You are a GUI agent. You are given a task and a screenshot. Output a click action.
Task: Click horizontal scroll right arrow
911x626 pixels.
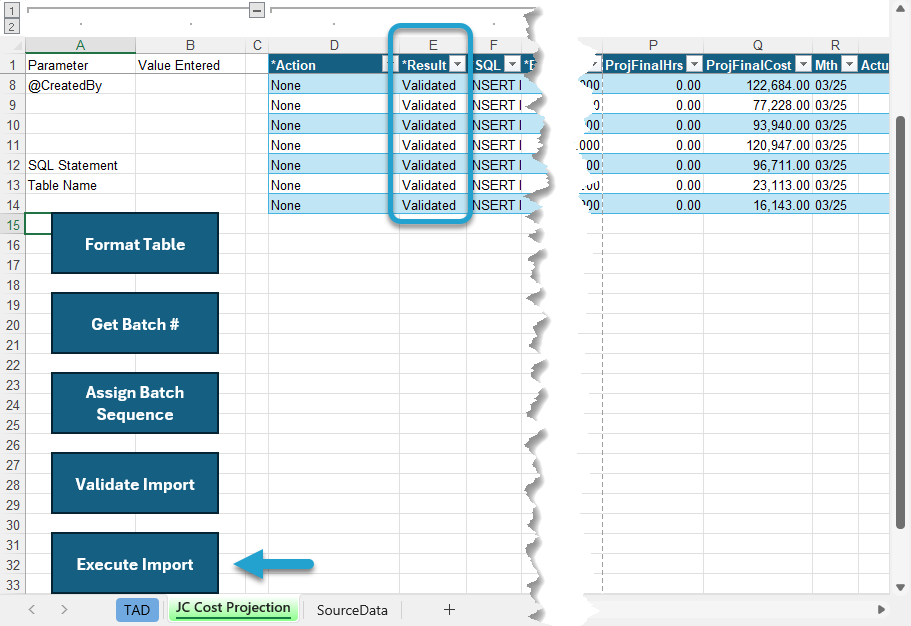pyautogui.click(x=881, y=609)
